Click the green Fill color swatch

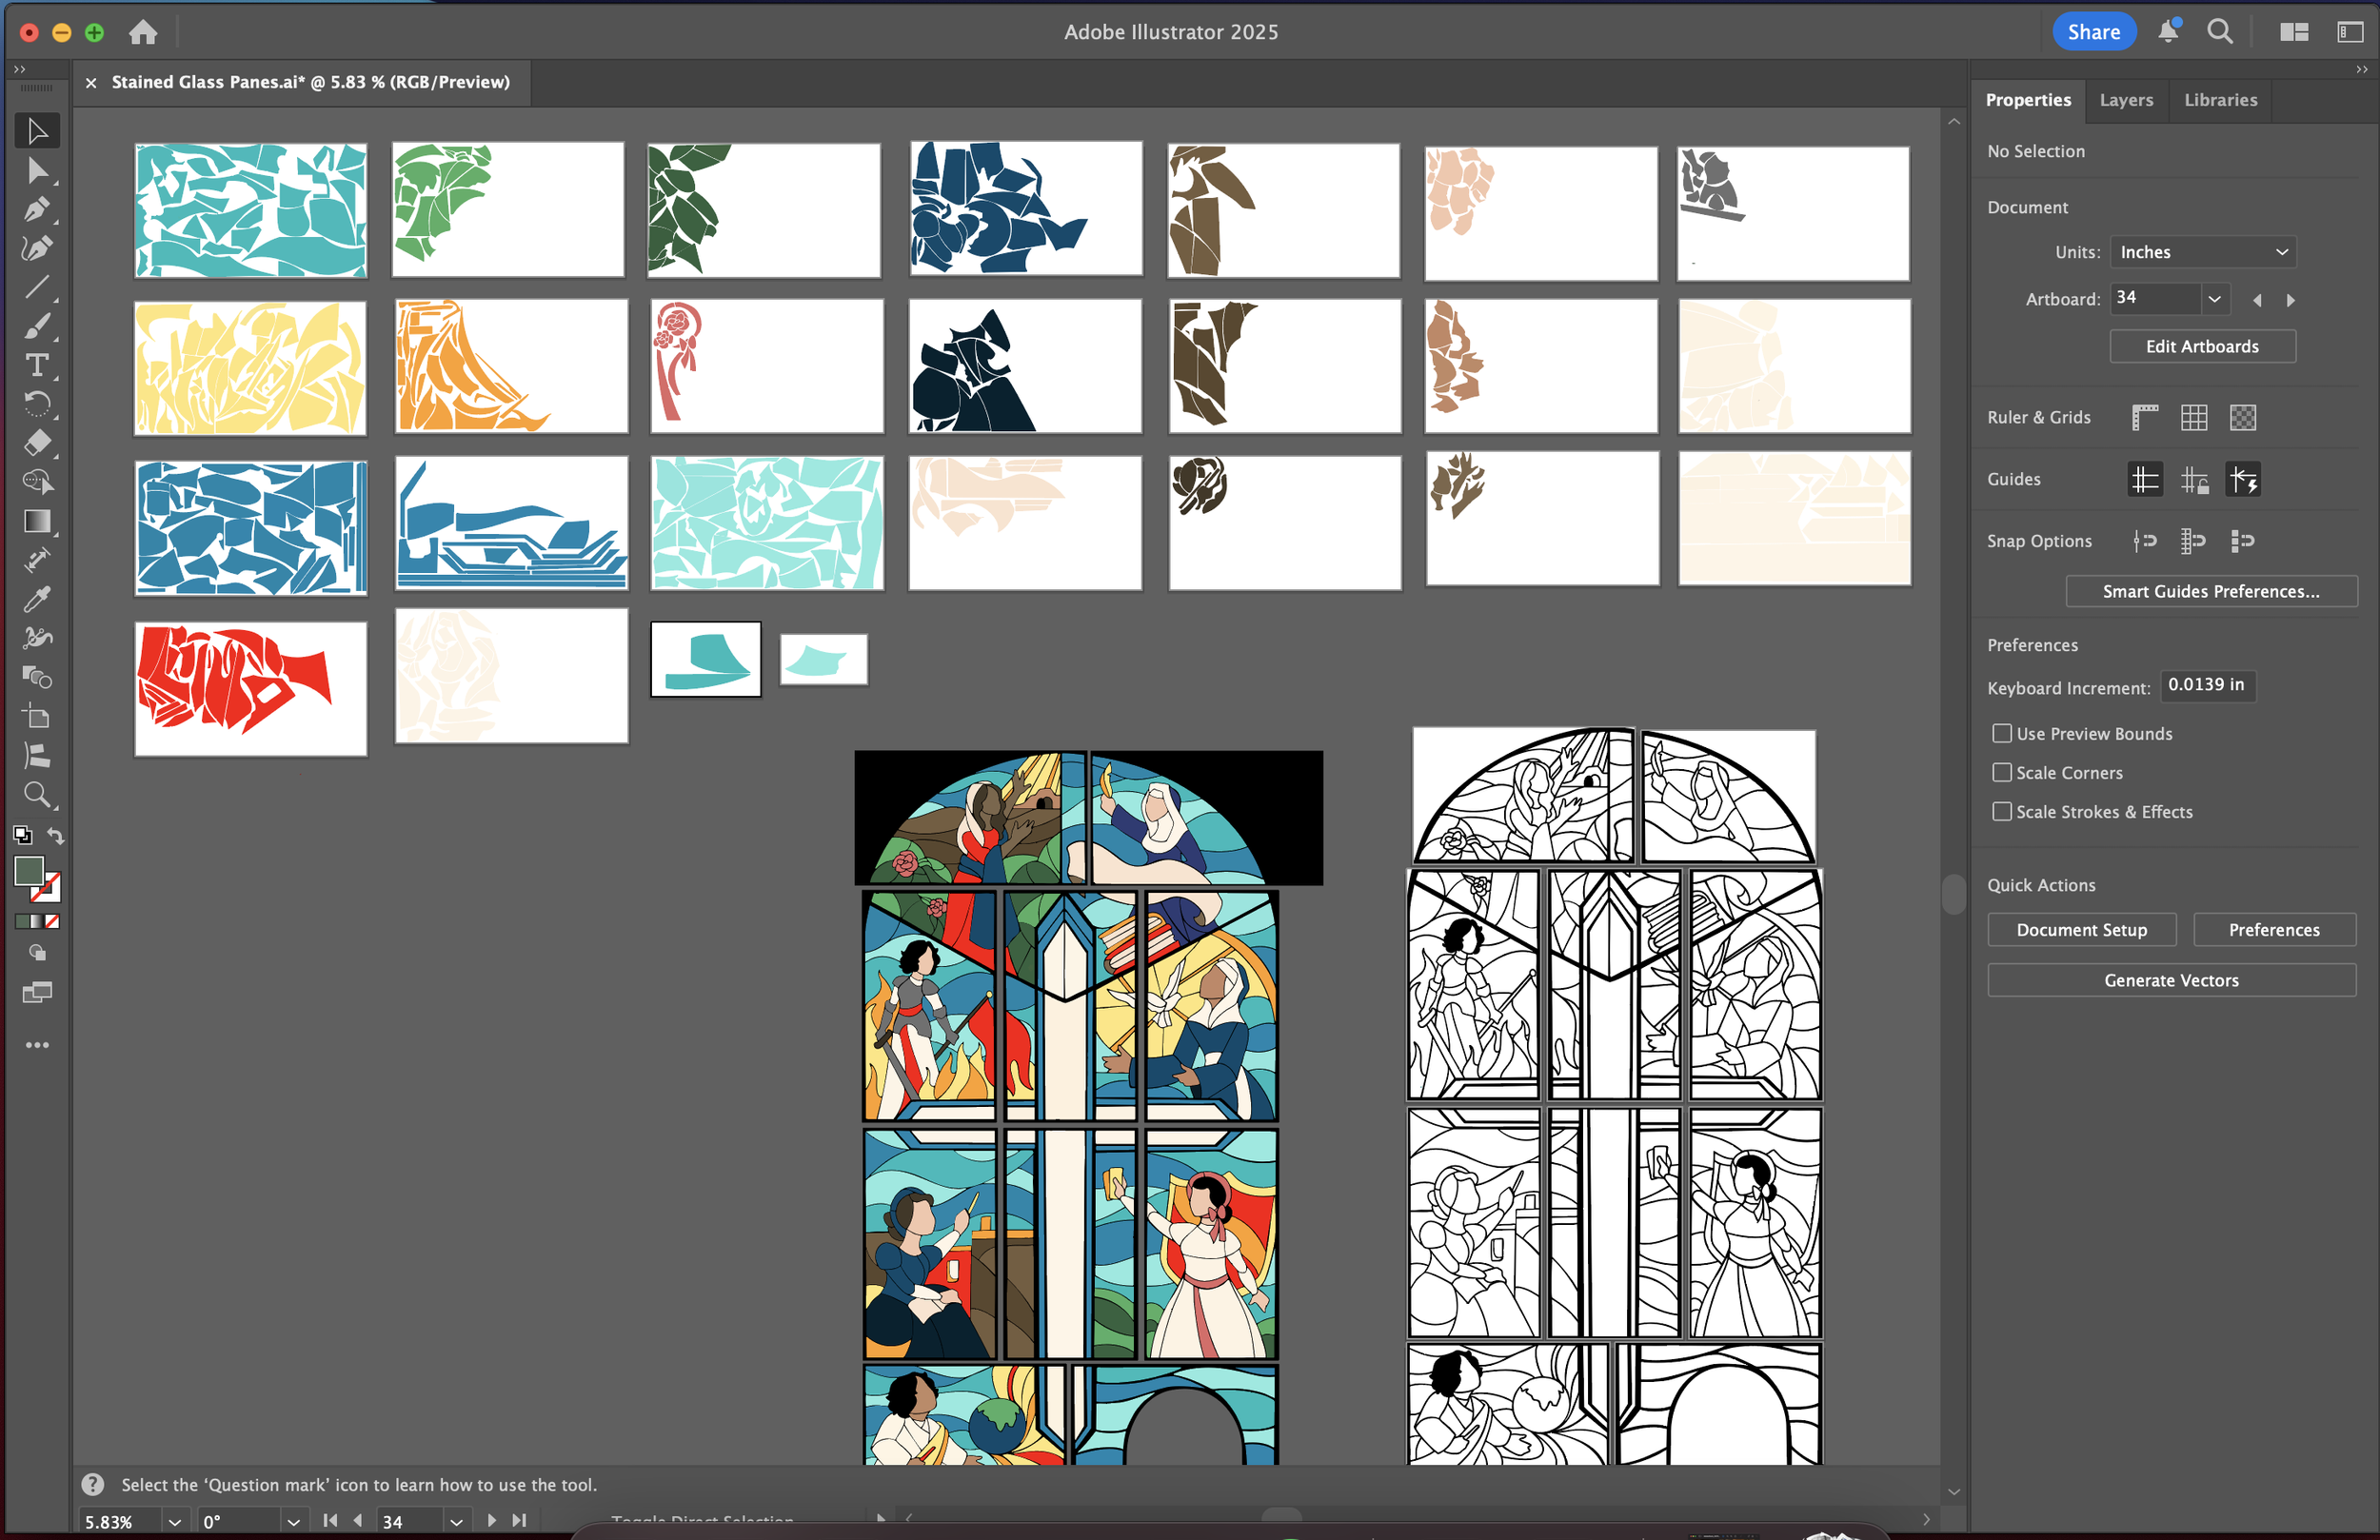[x=28, y=871]
